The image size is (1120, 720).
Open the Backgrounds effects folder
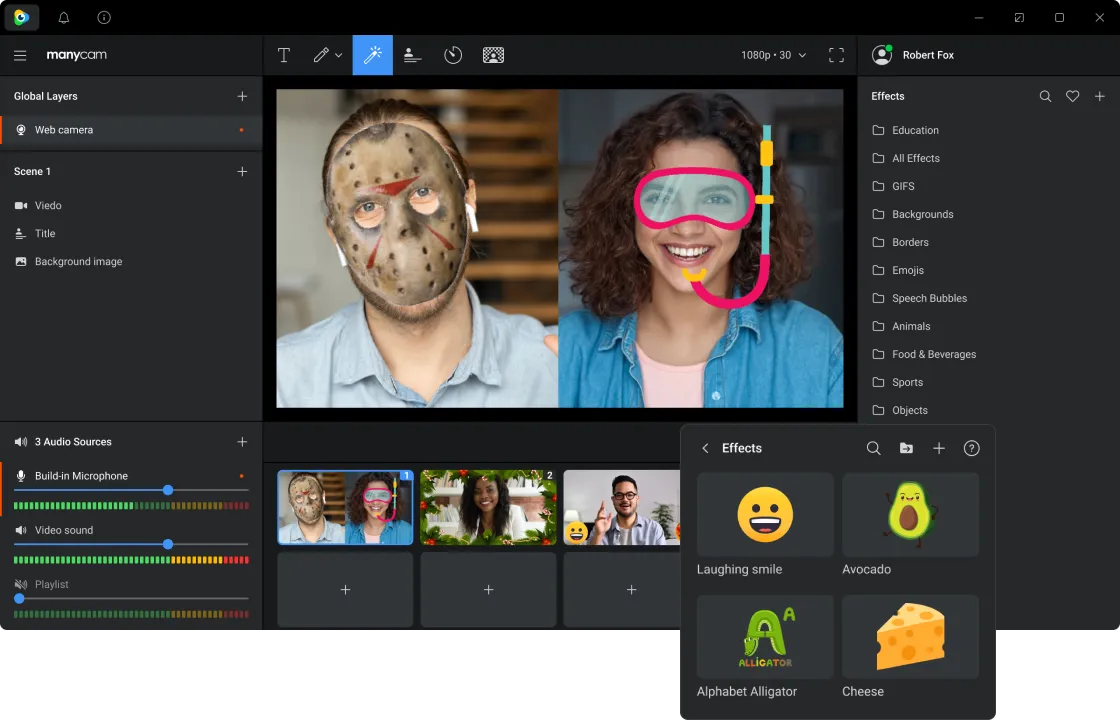pyautogui.click(x=922, y=214)
